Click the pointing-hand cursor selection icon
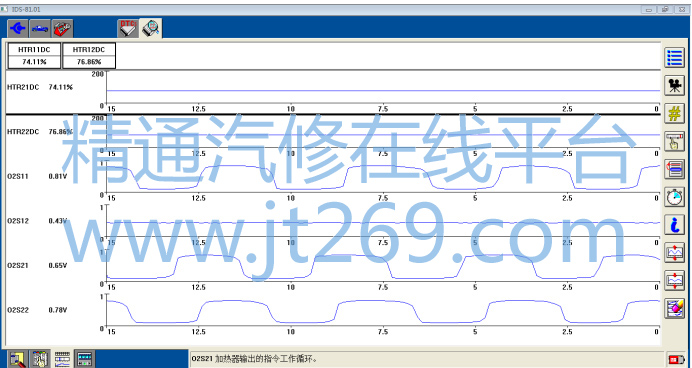This screenshot has width=692, height=368. tap(674, 141)
